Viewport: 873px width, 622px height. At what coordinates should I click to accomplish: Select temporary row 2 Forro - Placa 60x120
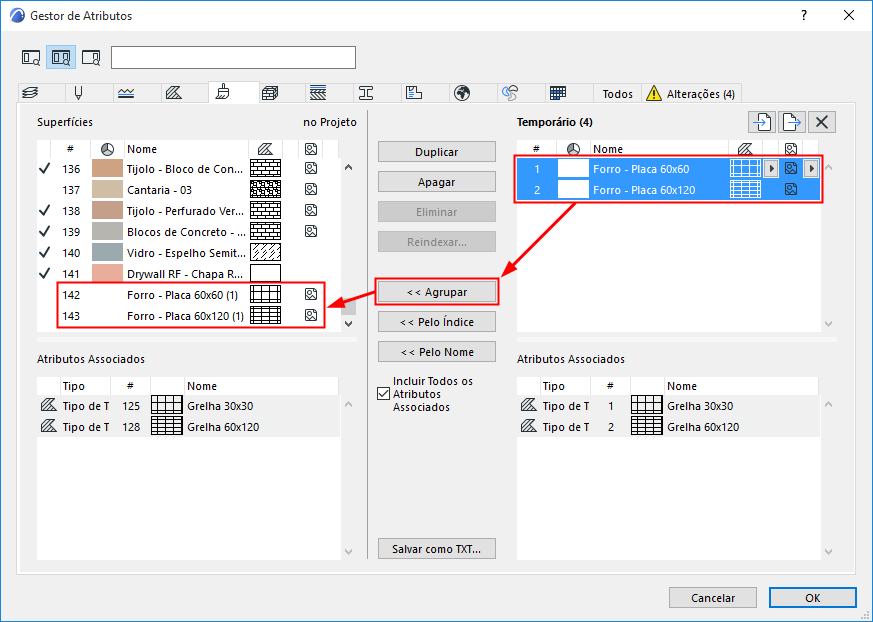tap(668, 190)
